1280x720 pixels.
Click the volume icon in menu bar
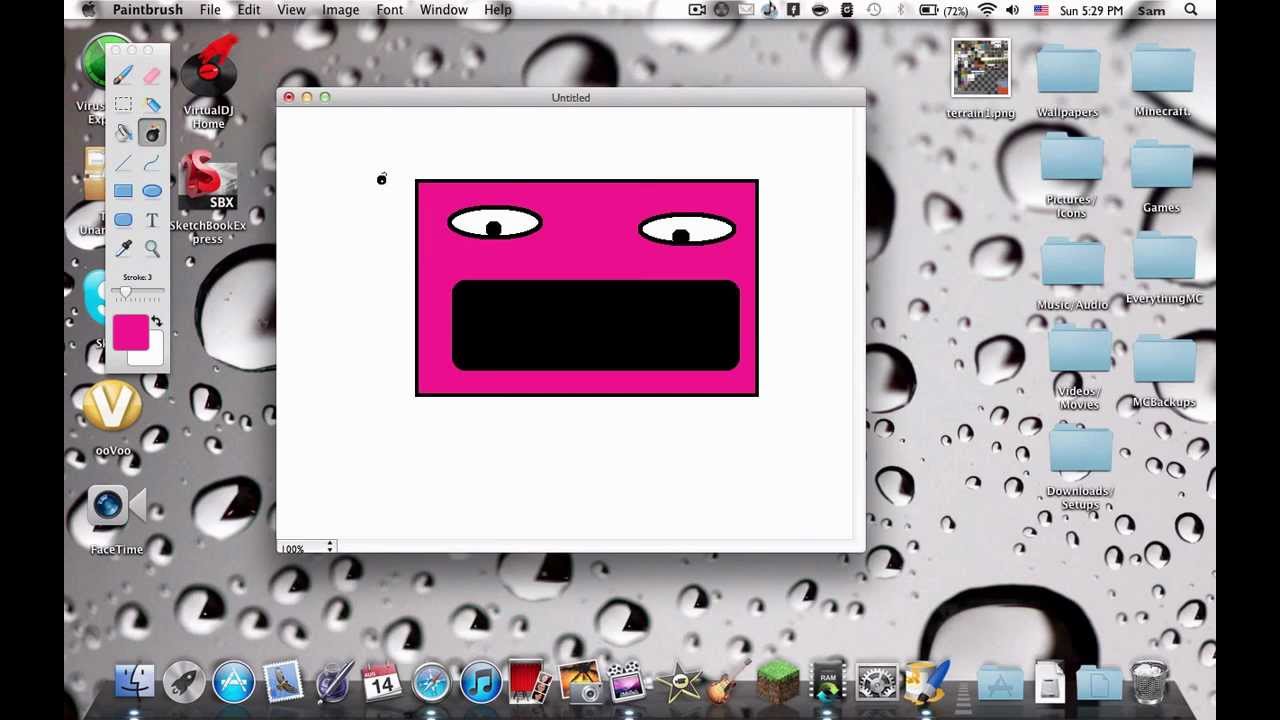click(x=1012, y=10)
